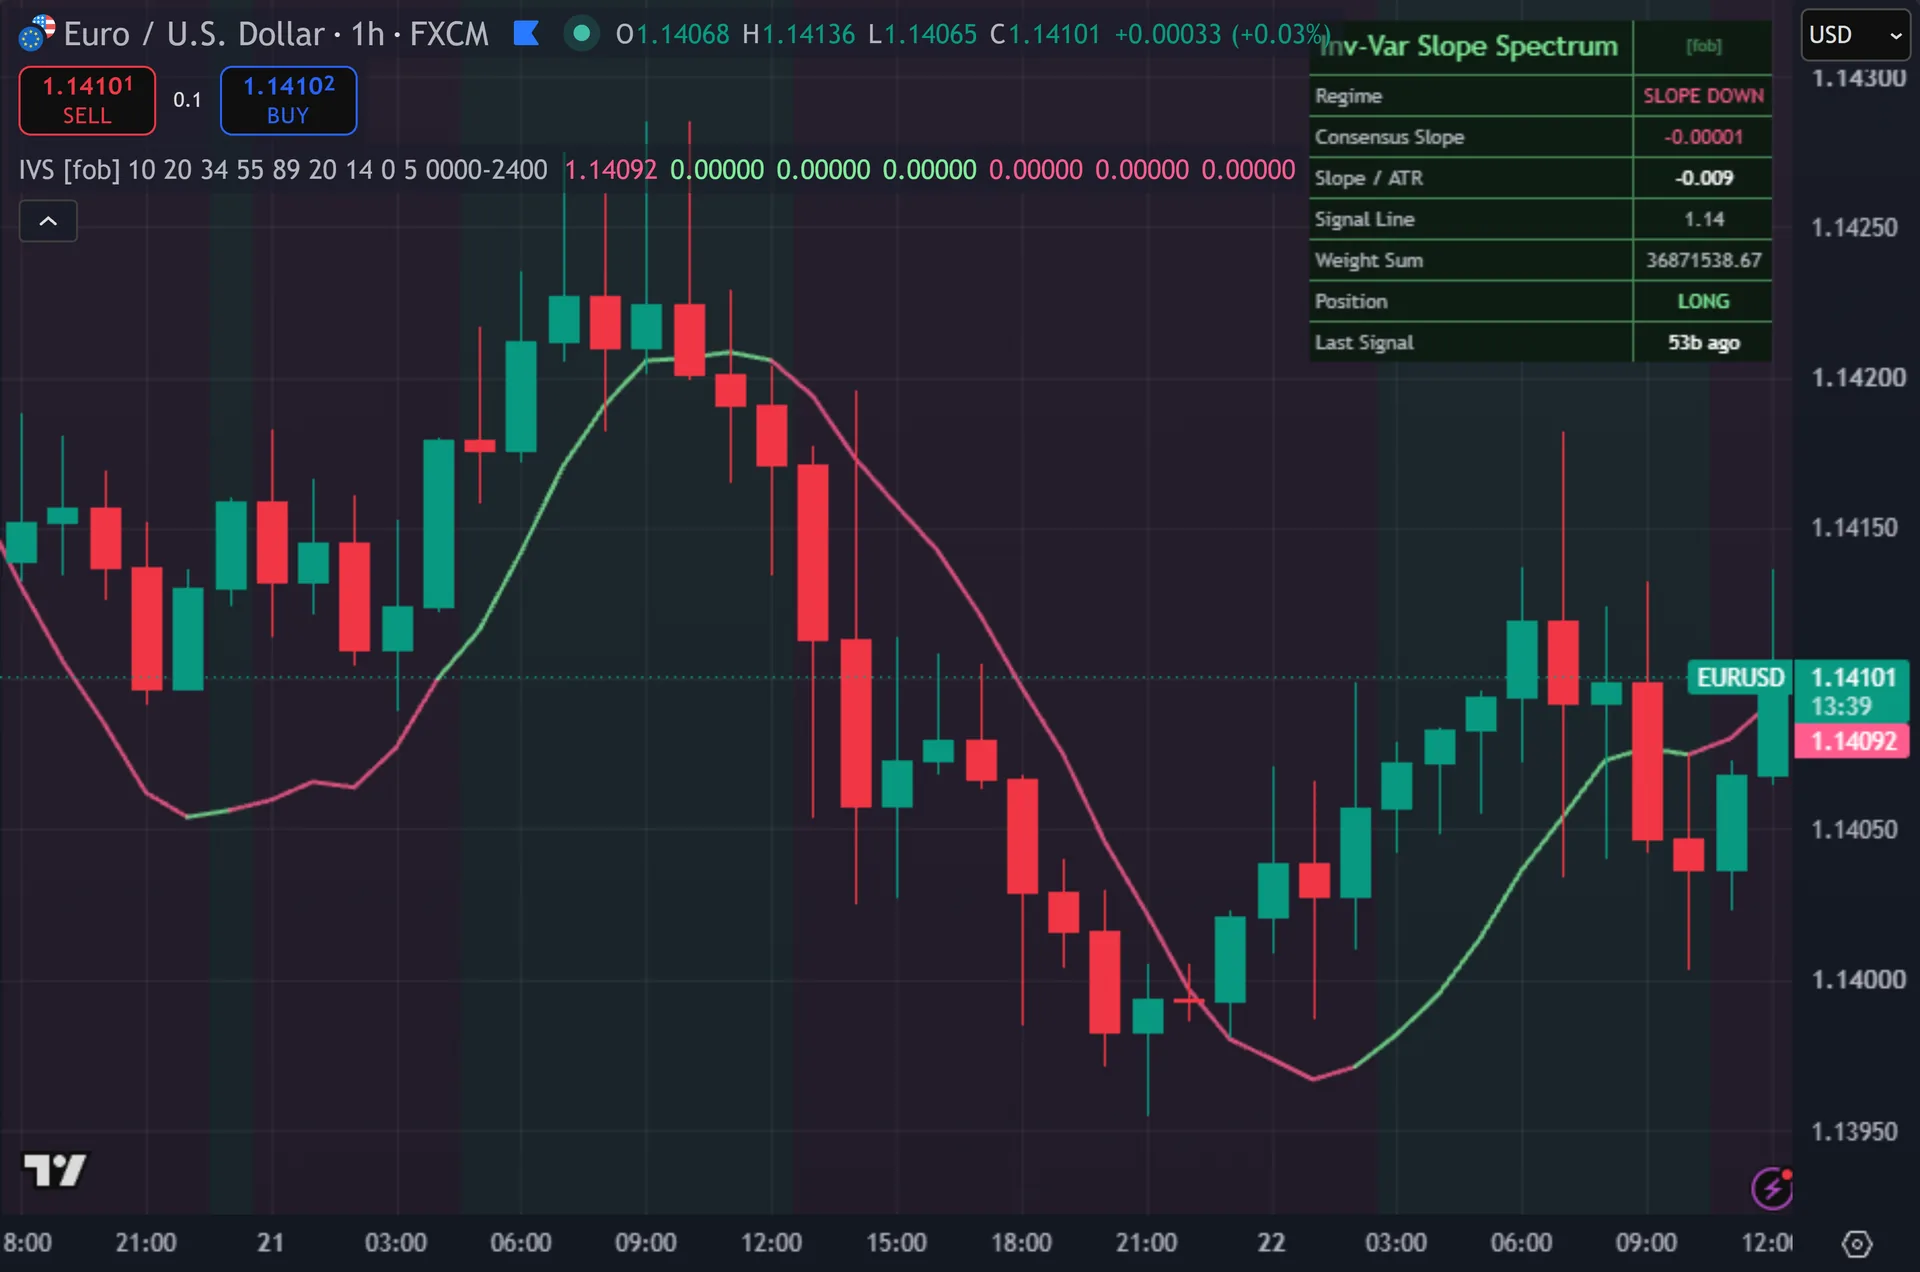Click the 1.14101 SELL button
The height and width of the screenshot is (1272, 1920).
click(87, 100)
